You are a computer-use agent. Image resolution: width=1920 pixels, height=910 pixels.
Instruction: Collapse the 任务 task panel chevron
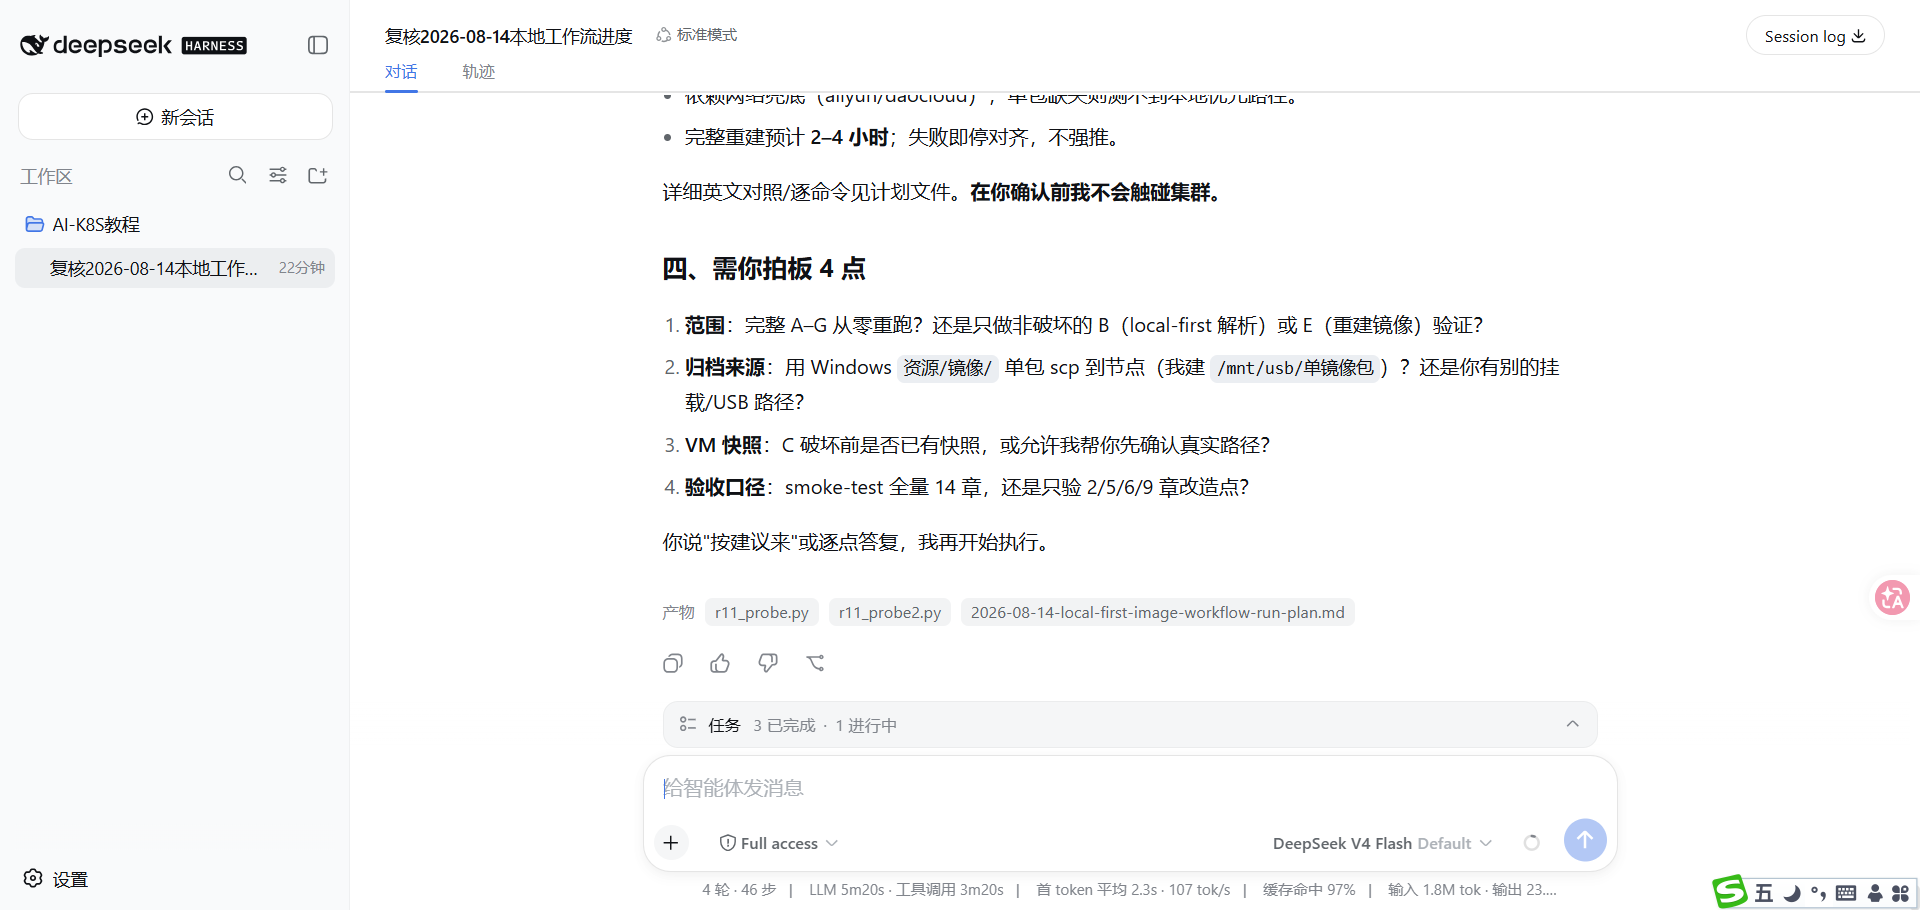(1573, 724)
